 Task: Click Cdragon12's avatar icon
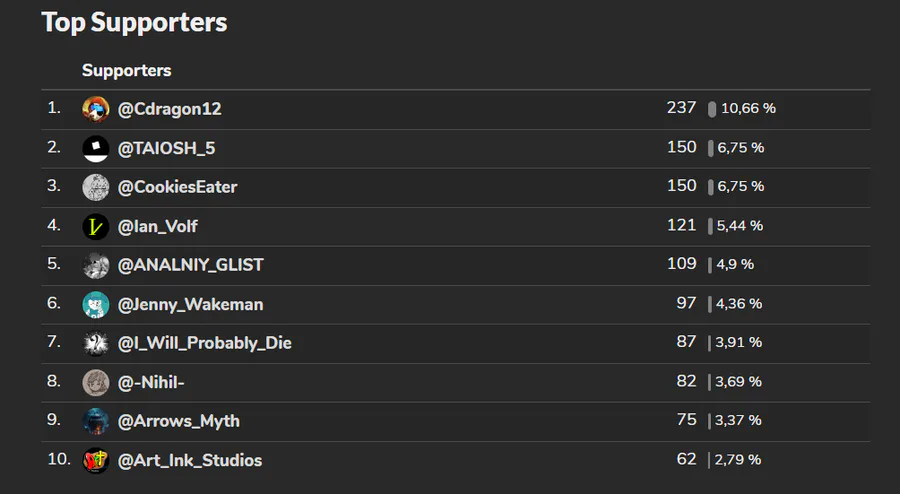pos(95,109)
